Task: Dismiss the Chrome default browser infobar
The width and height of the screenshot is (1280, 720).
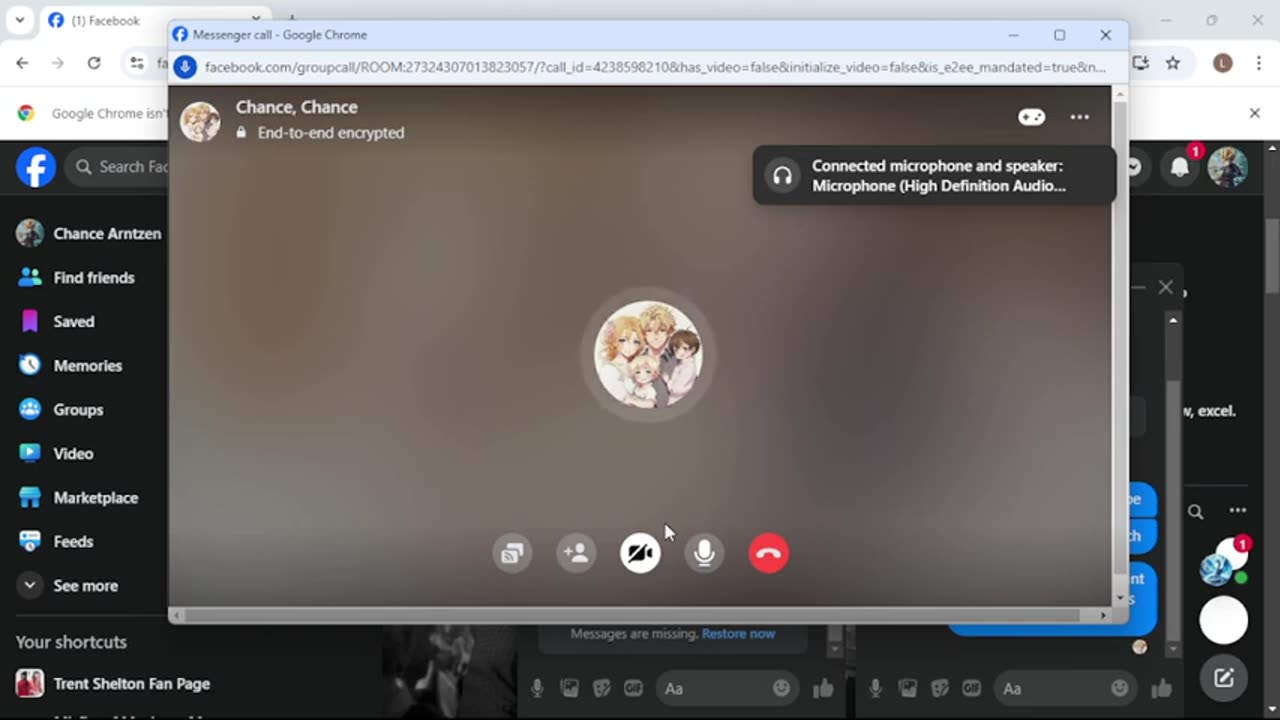Action: (x=1254, y=113)
